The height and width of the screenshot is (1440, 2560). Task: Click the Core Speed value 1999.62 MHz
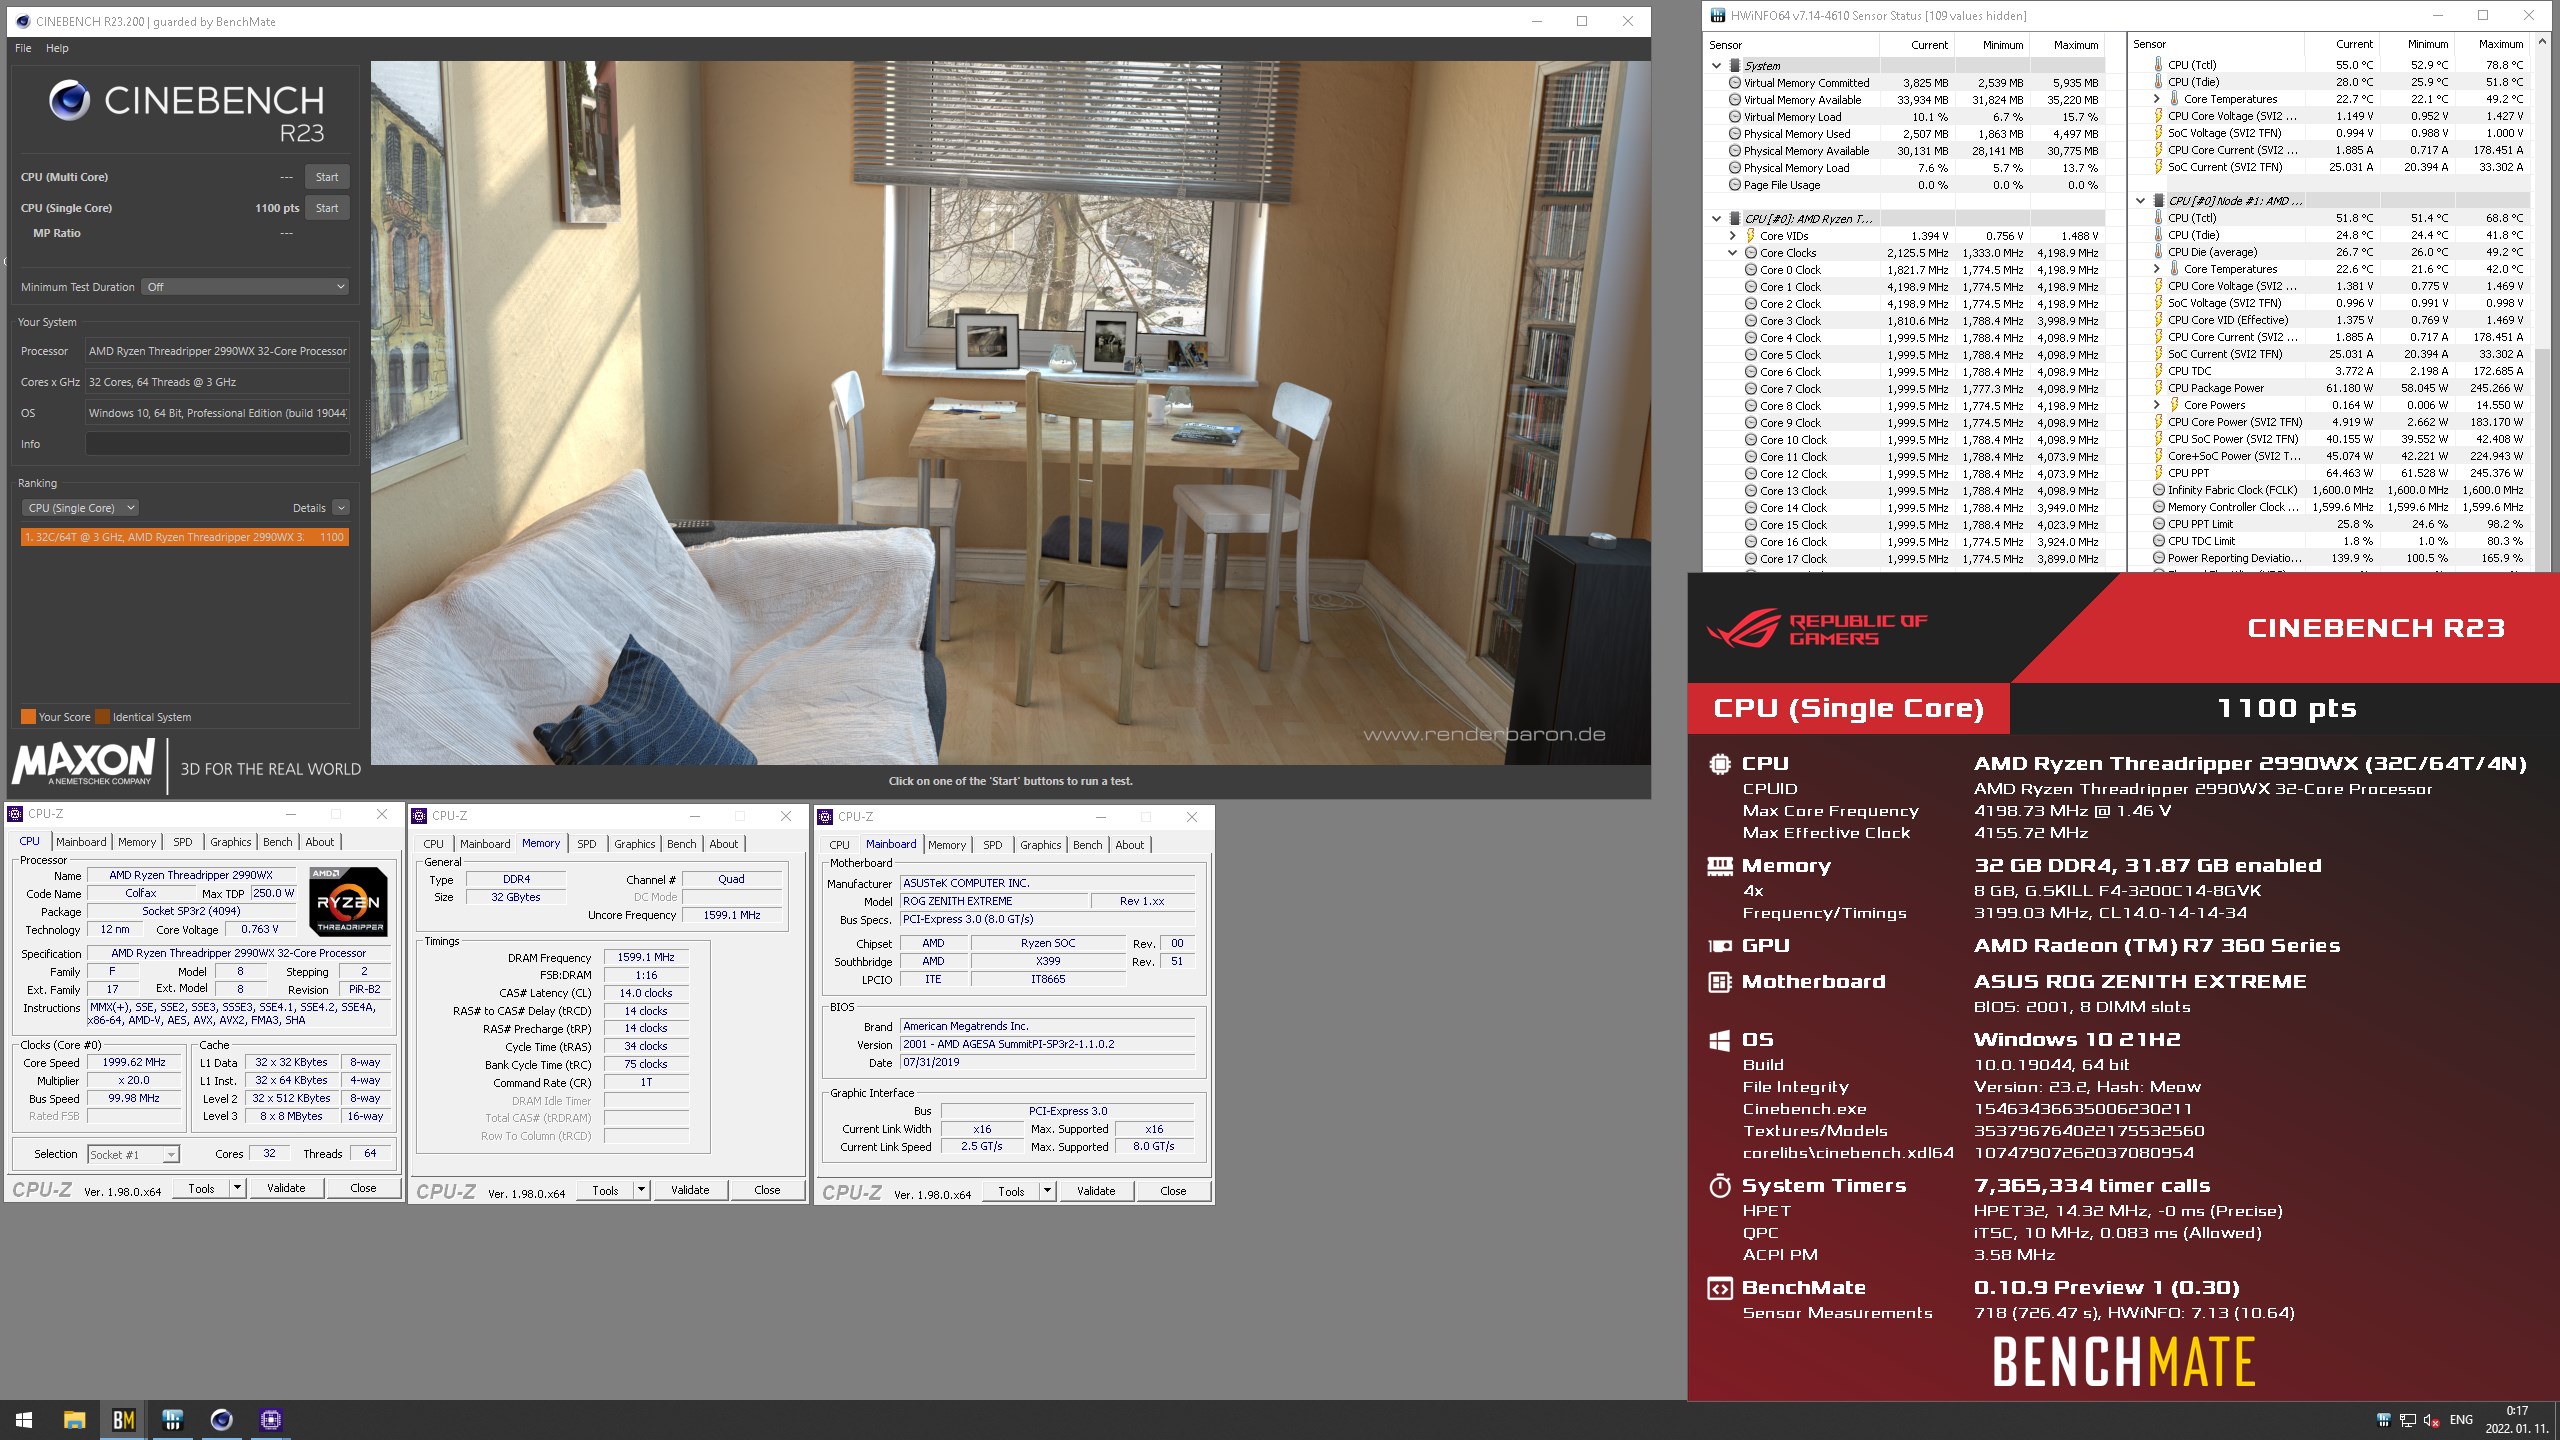pyautogui.click(x=134, y=1062)
